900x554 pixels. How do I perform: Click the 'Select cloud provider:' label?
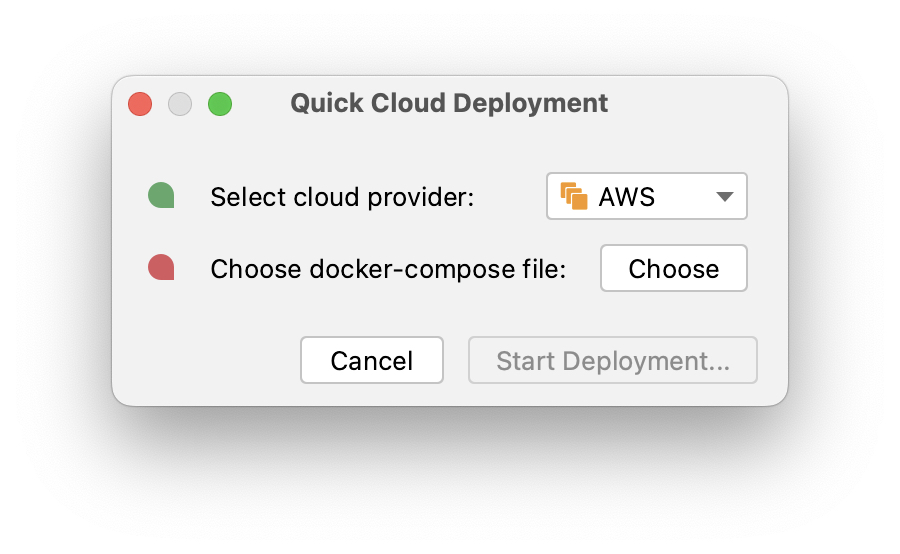342,197
